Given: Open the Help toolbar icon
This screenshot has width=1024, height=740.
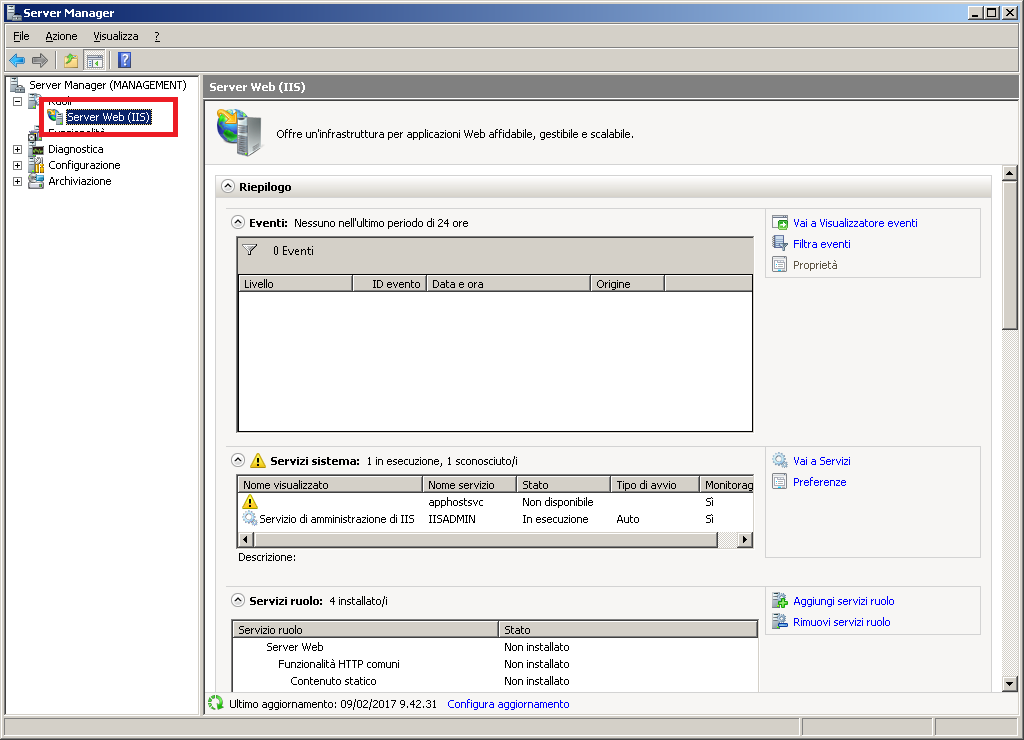Looking at the screenshot, I should click(x=125, y=61).
